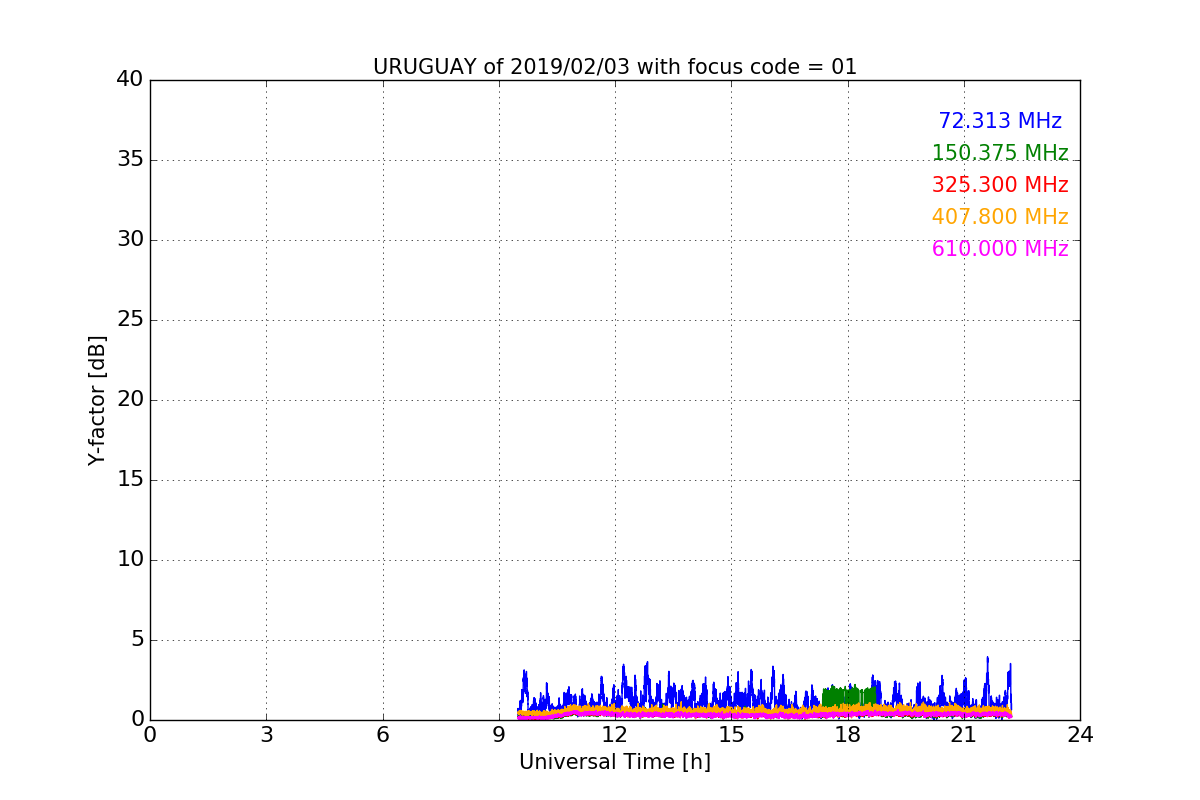Click x-axis tick value 3
Viewport: 1200px width, 800px height.
(x=266, y=734)
